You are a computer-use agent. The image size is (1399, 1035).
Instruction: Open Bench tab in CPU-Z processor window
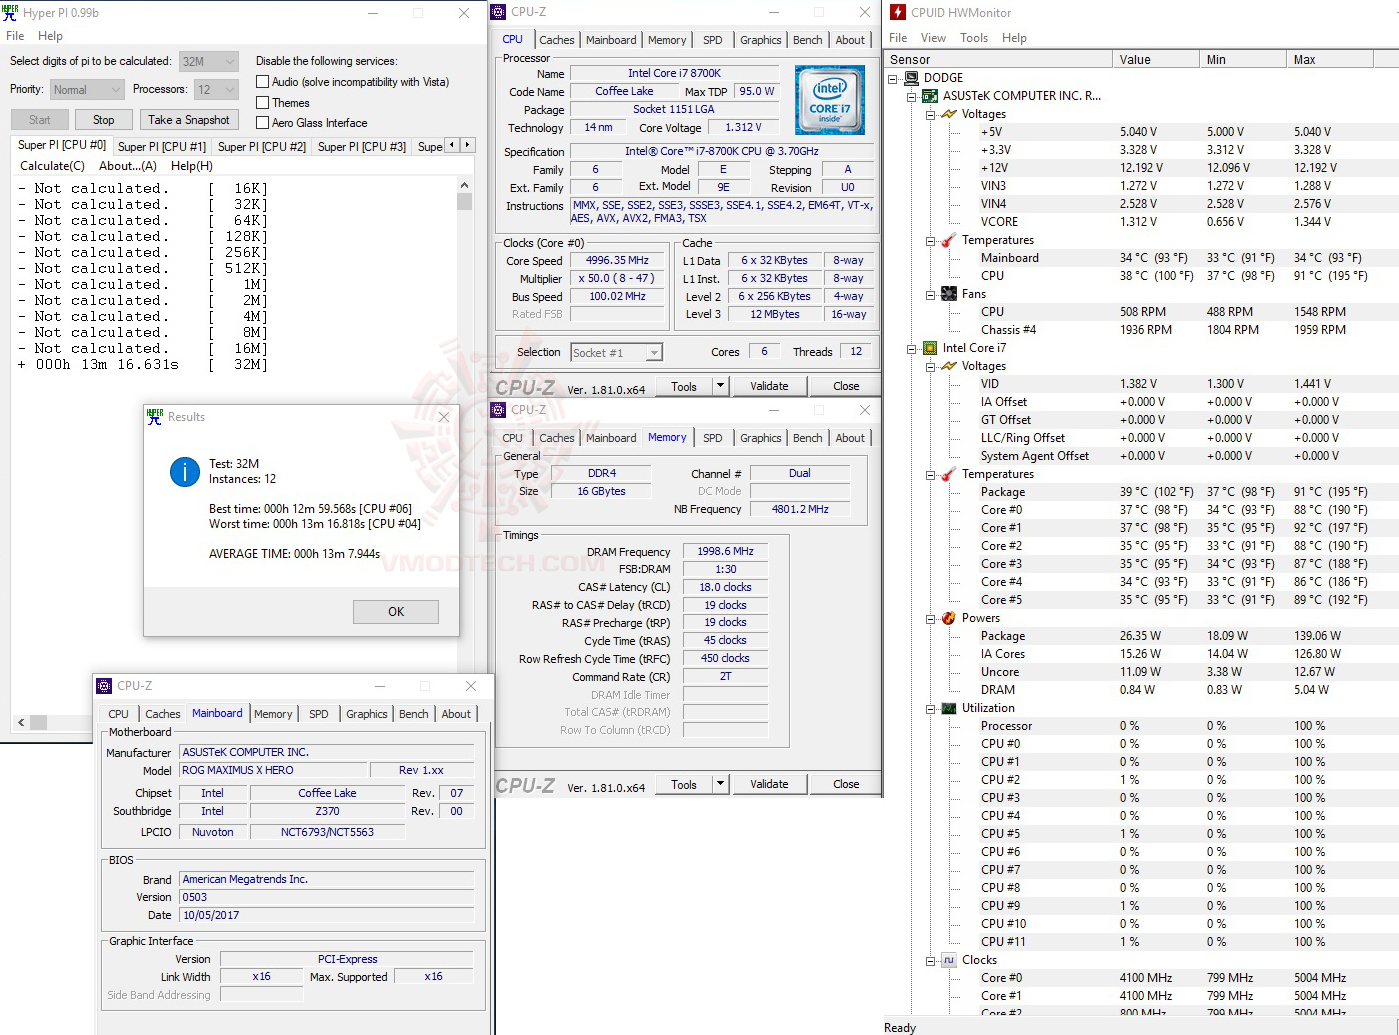[x=808, y=40]
